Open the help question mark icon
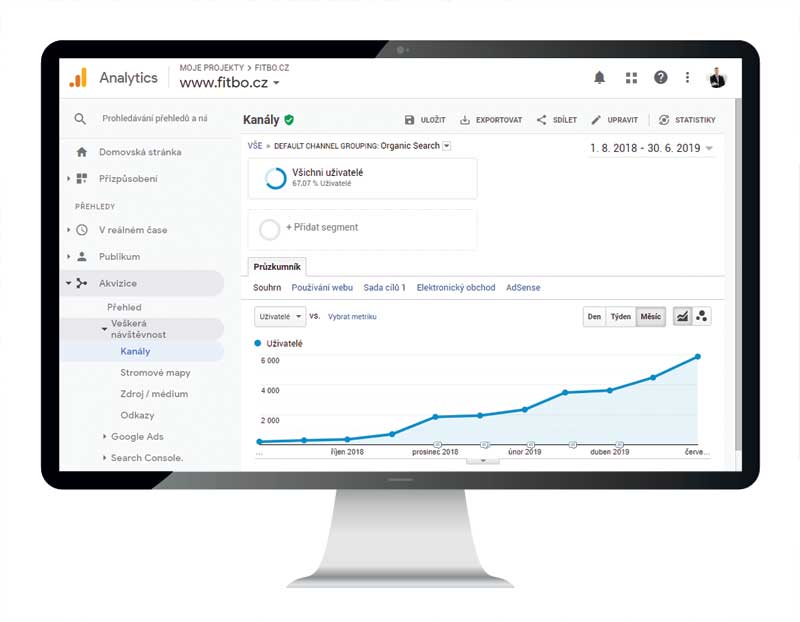The height and width of the screenshot is (622, 800). (x=661, y=78)
